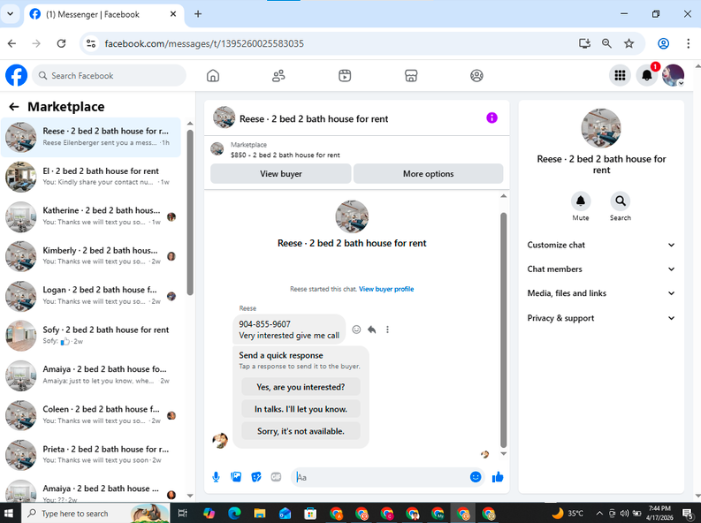The height and width of the screenshot is (523, 701).
Task: Send quick response 'Yes, are you interested?'
Action: (300, 387)
